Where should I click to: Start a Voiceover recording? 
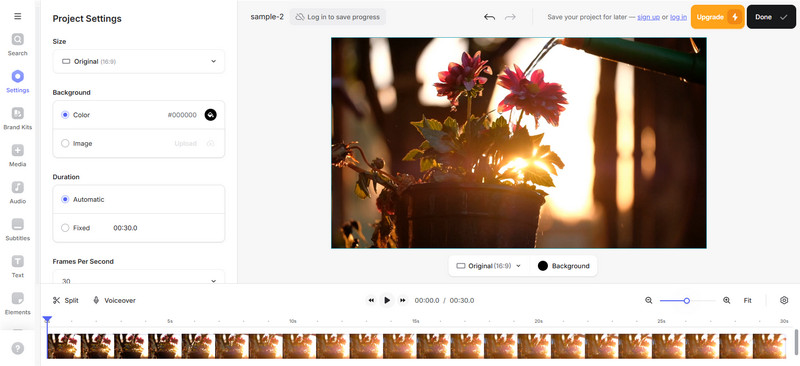click(114, 300)
